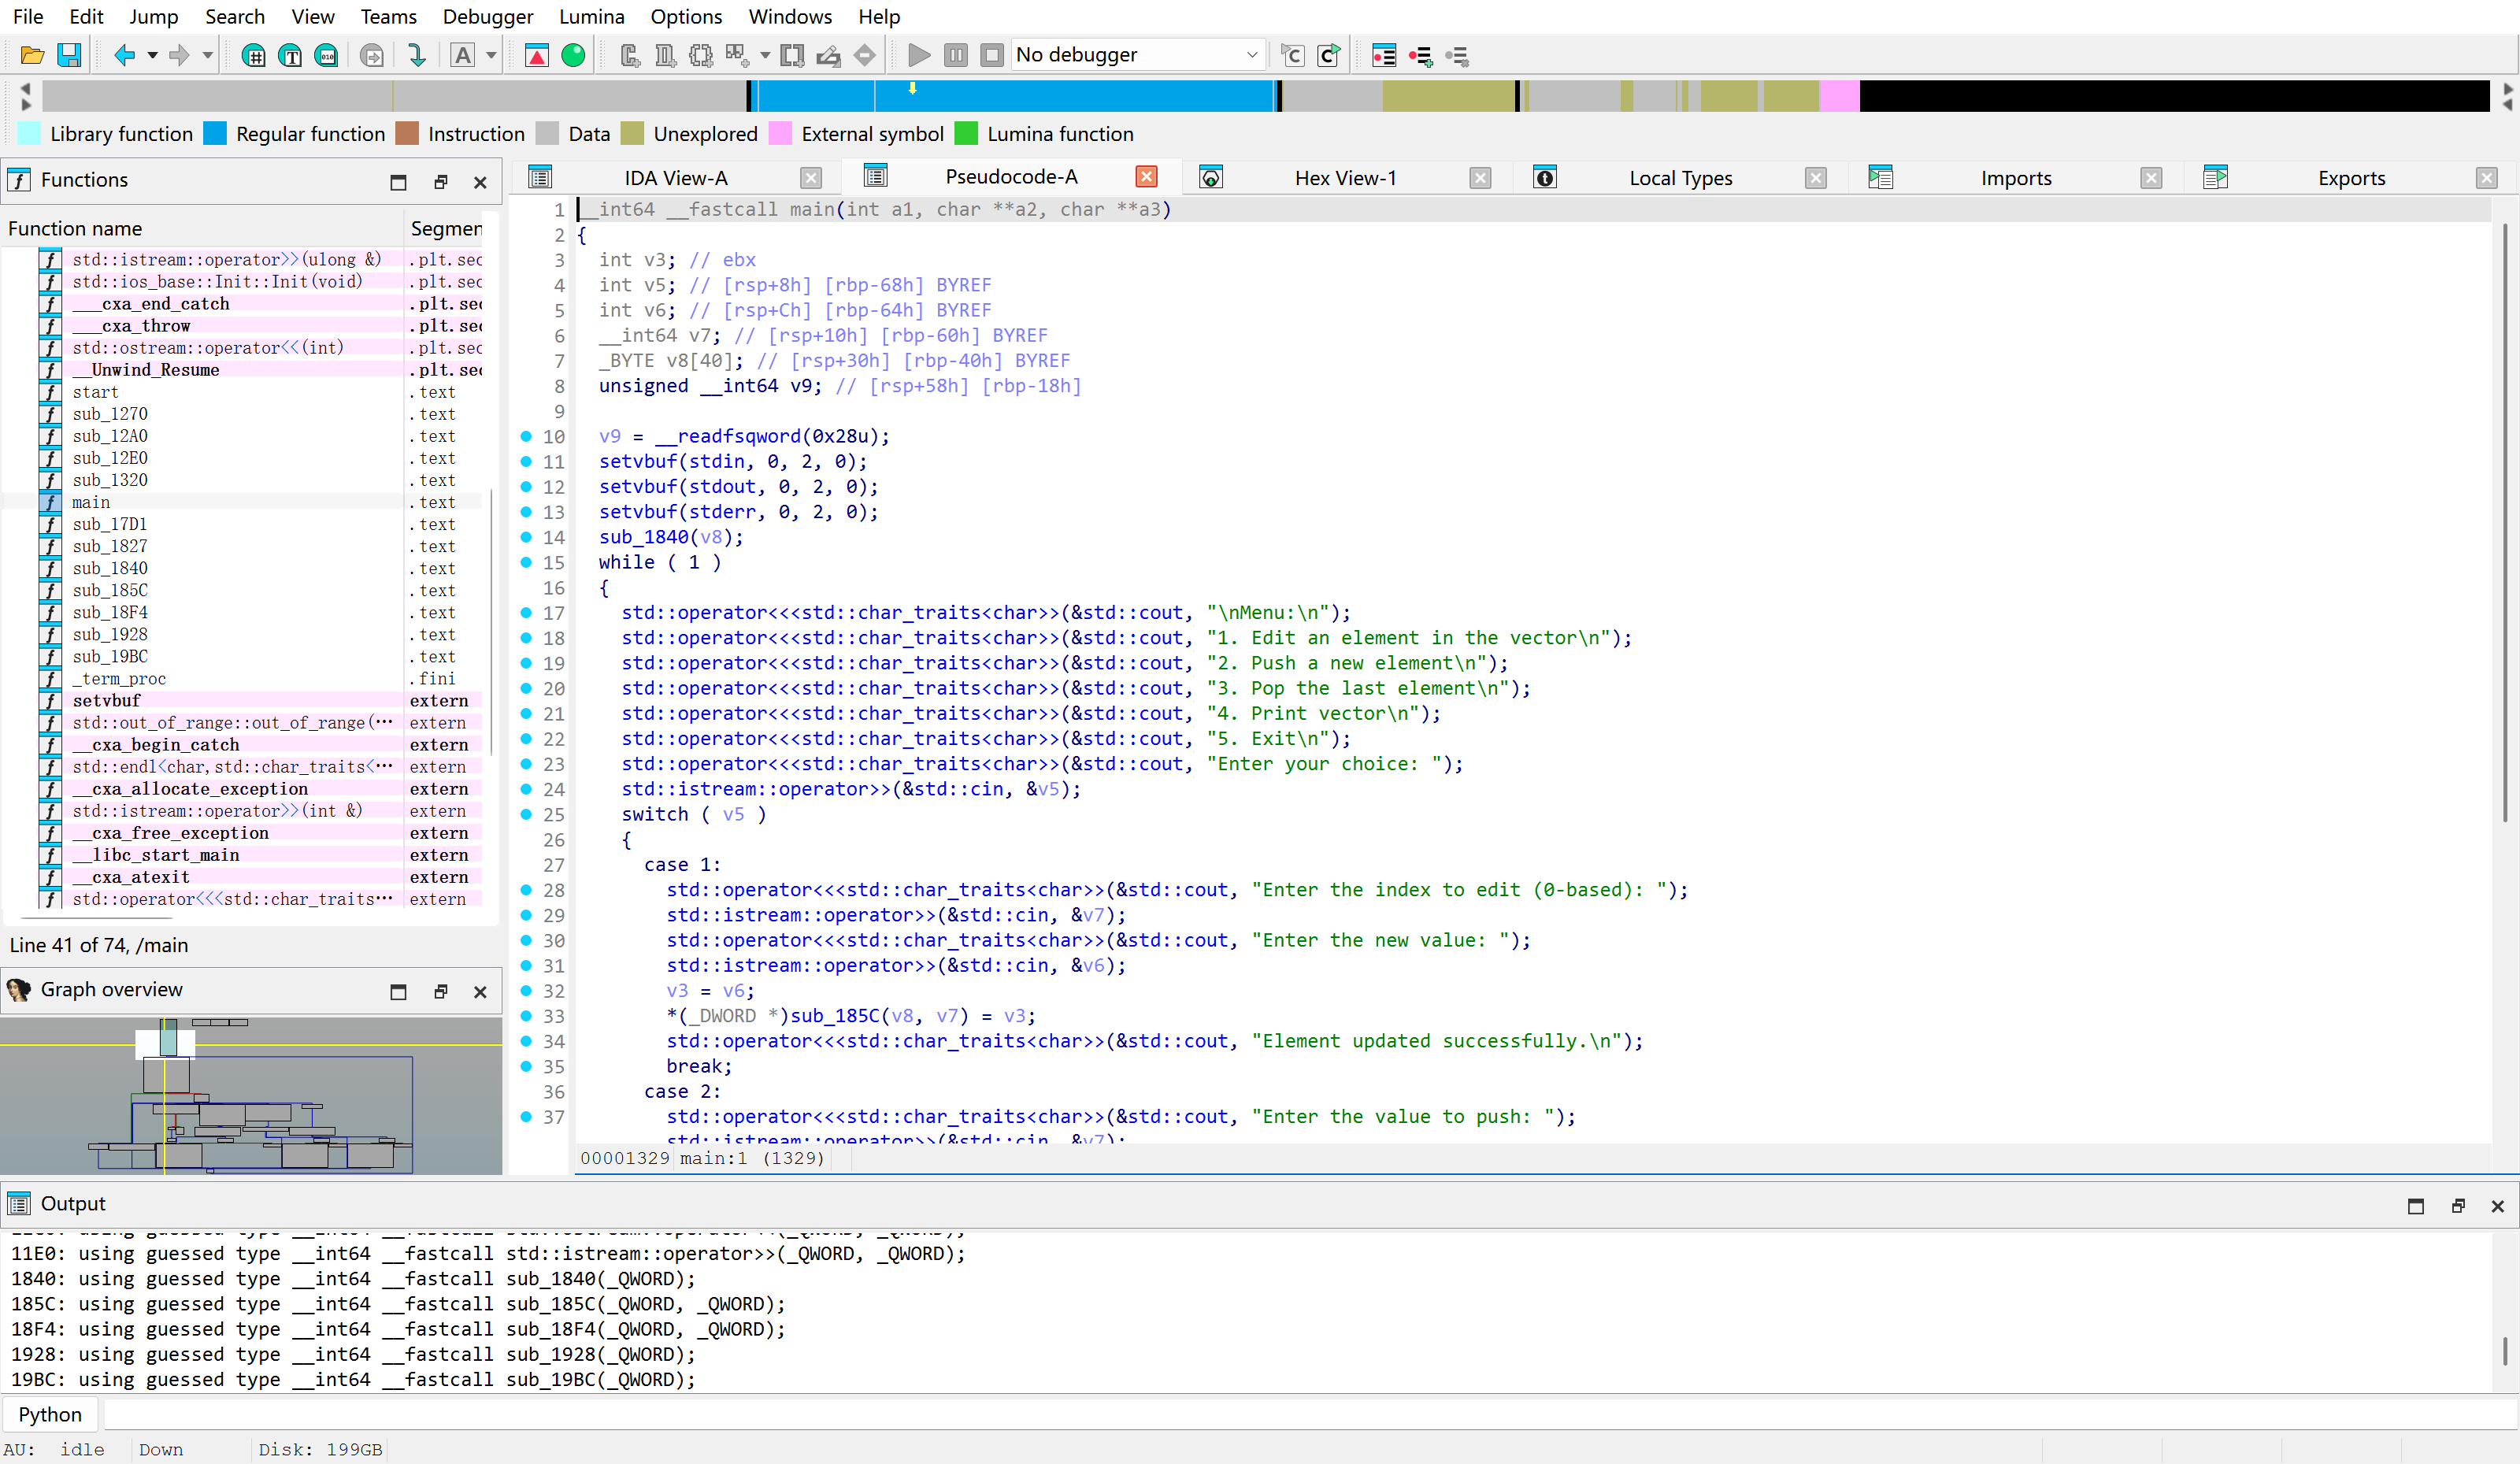Click the External symbol pink legend swatch
This screenshot has width=2520, height=1464.
coord(780,133)
